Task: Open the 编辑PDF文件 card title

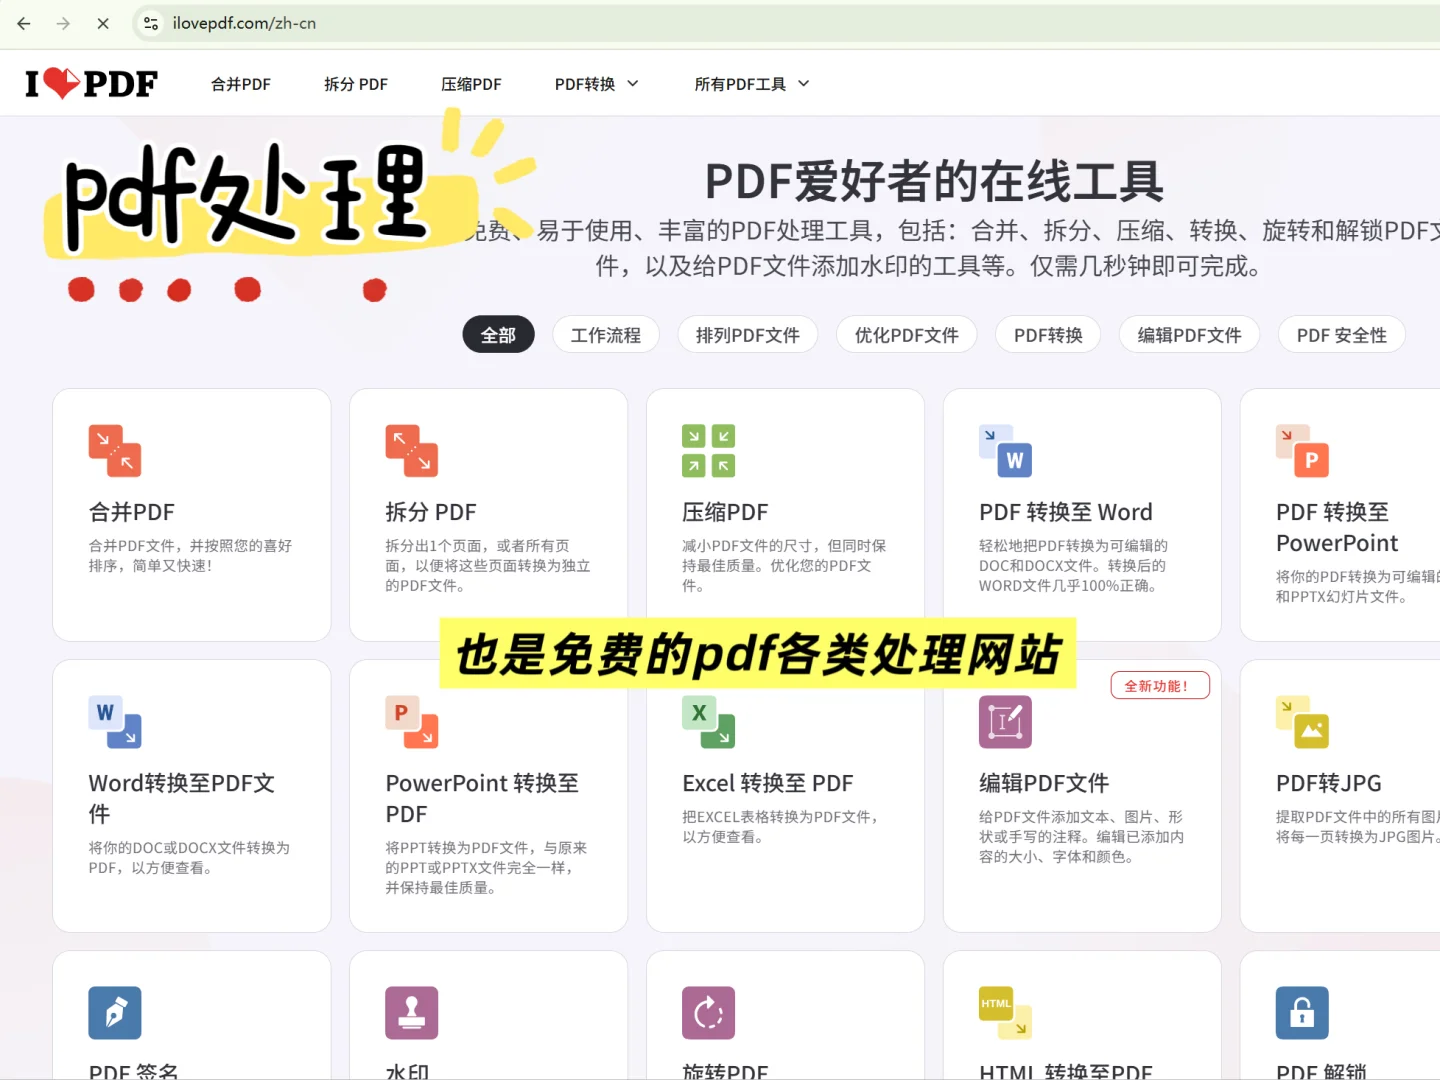Action: [1044, 783]
